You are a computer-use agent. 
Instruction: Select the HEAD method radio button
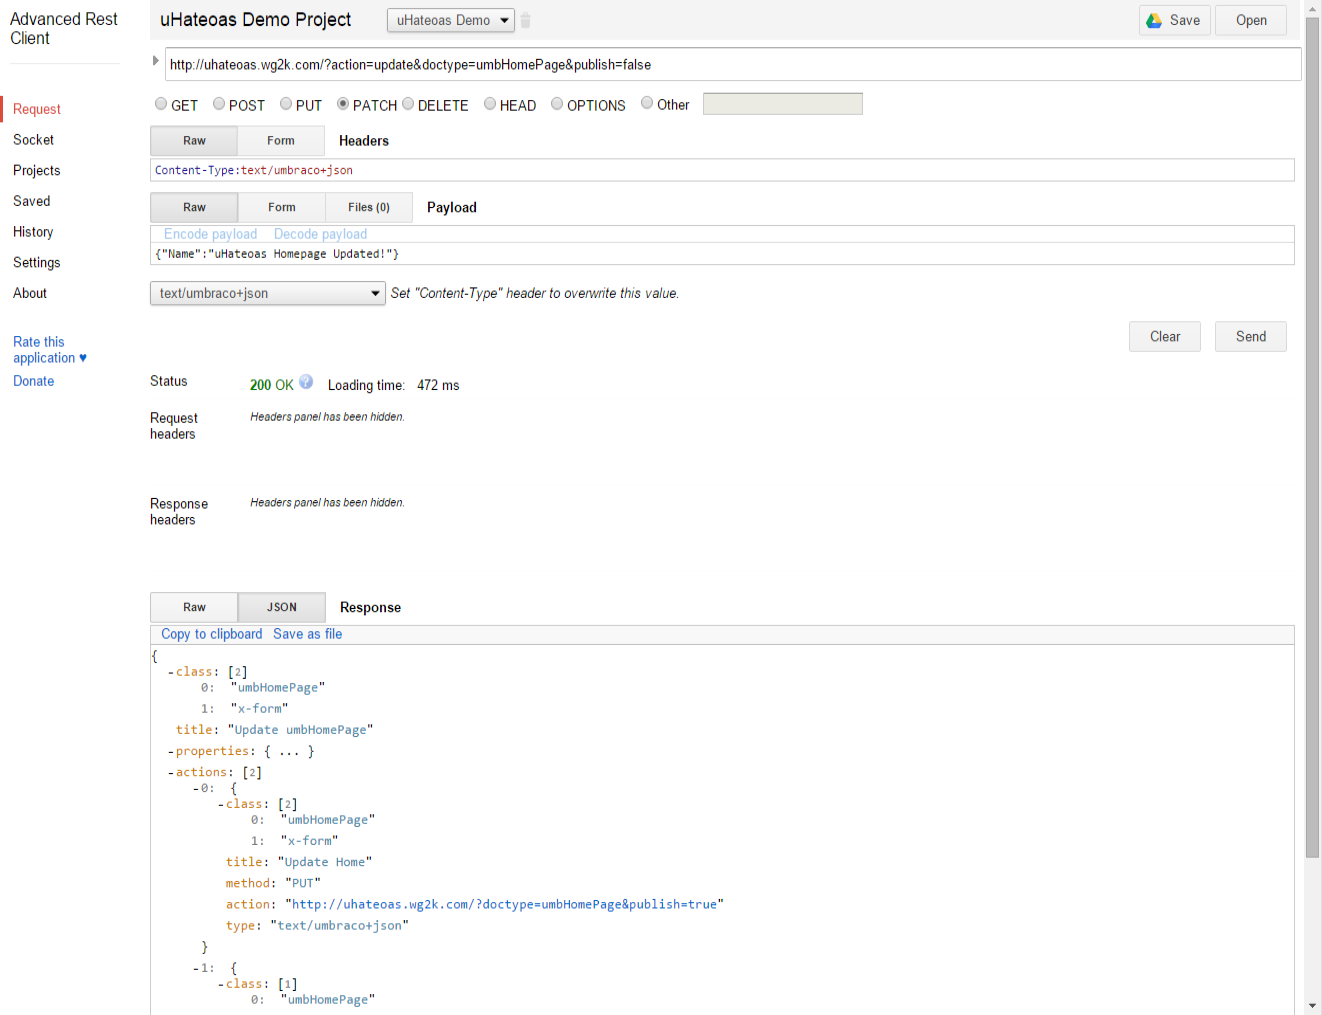490,104
